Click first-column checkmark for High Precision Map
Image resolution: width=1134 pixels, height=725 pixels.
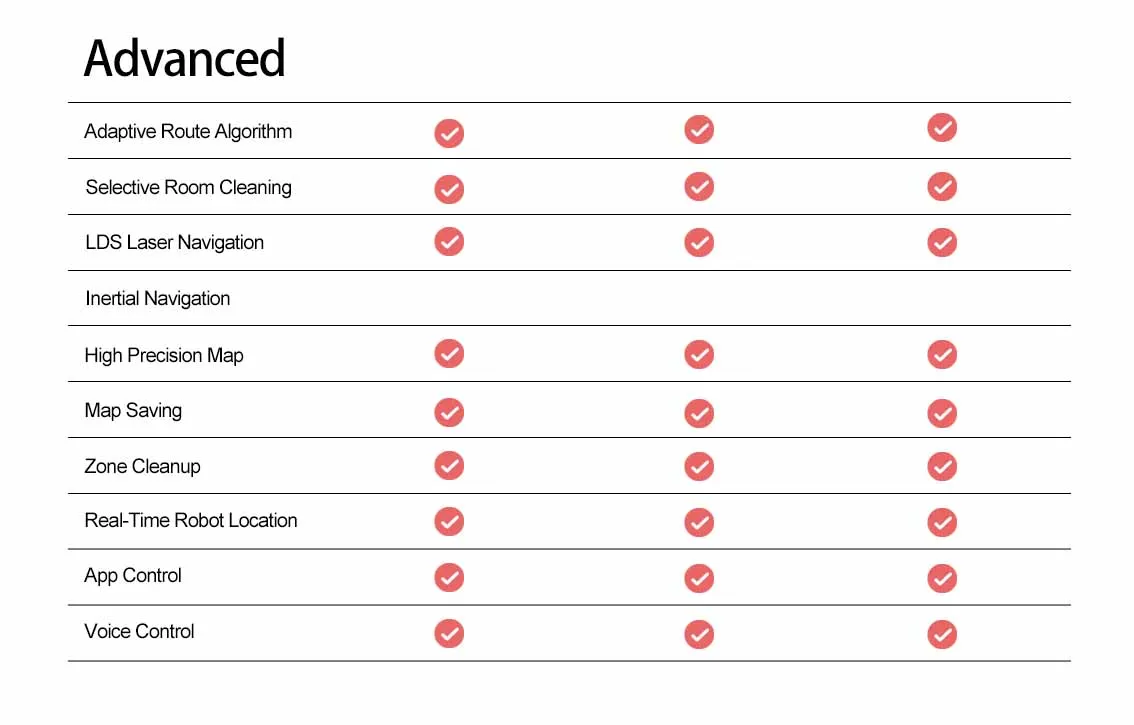tap(449, 354)
